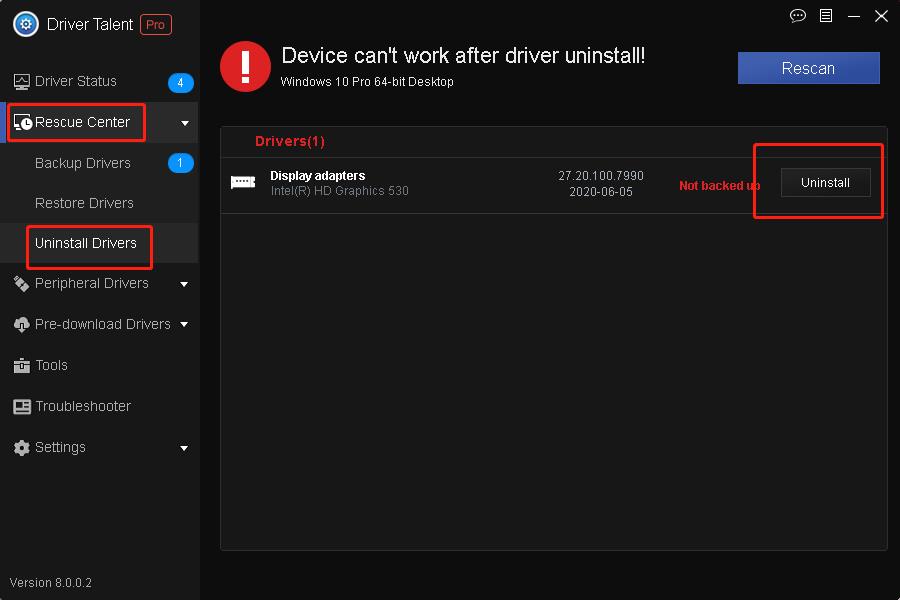Open the feedback chat bubble icon
The image size is (900, 600).
pyautogui.click(x=797, y=16)
